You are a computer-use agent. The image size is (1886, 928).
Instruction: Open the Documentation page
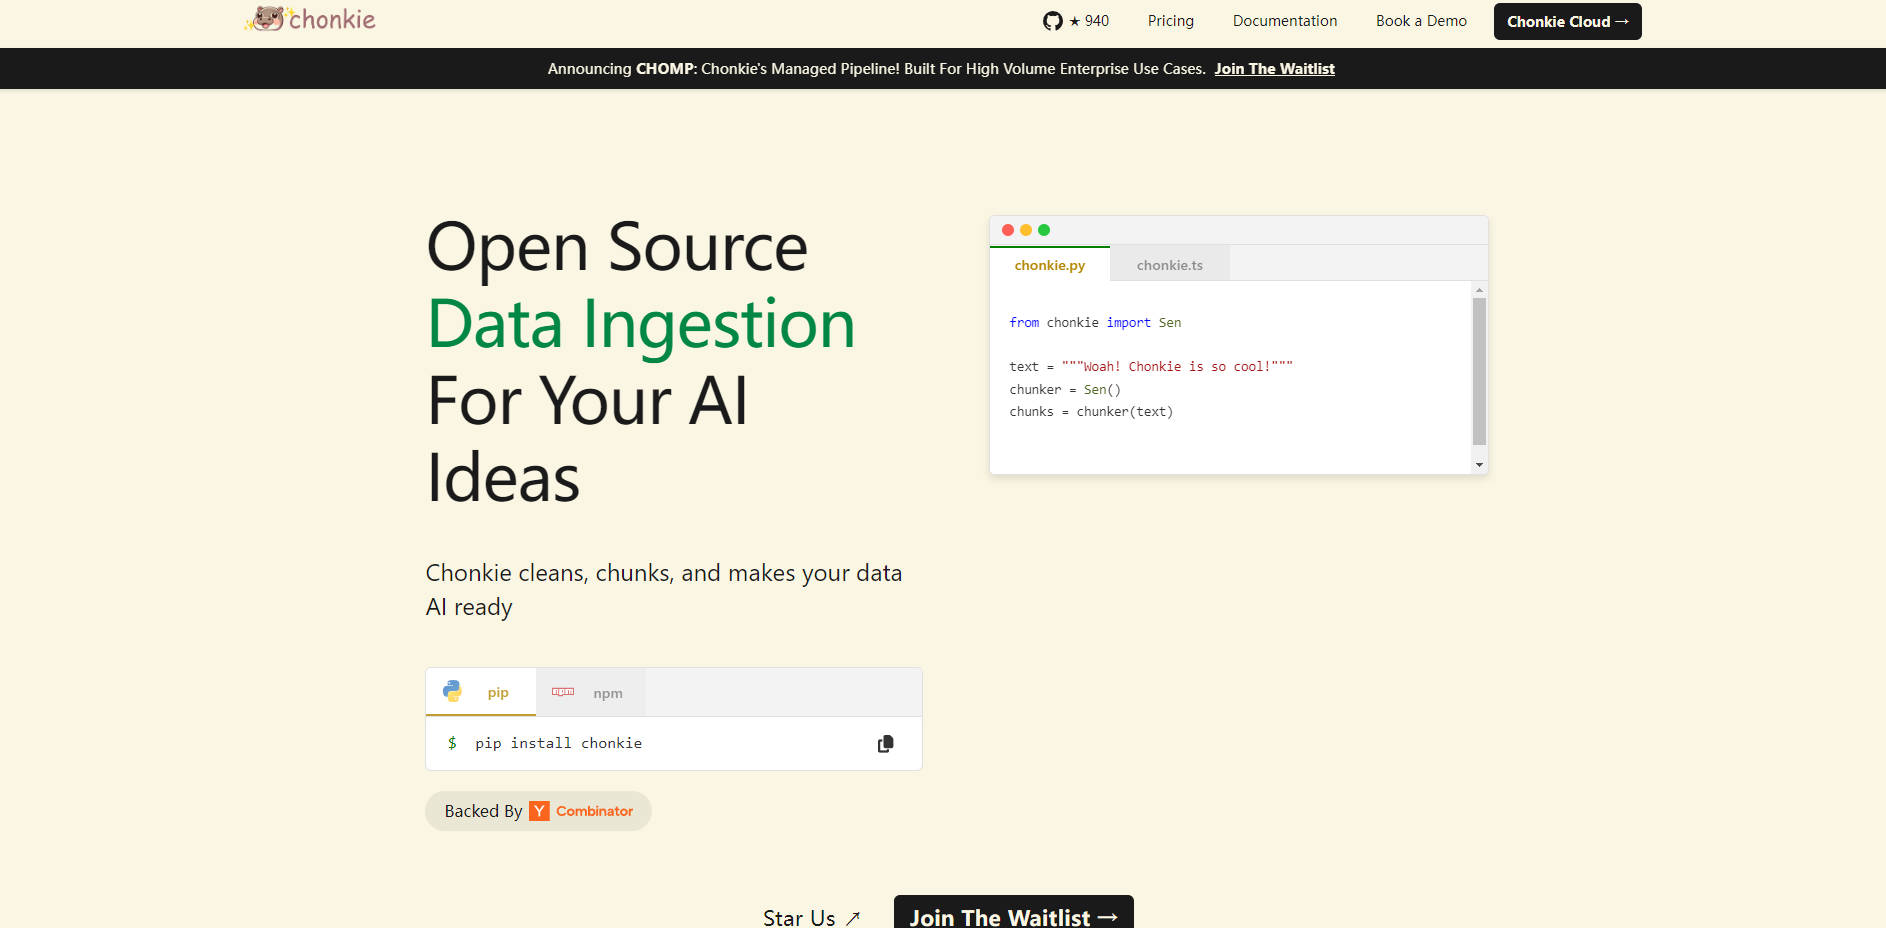(x=1284, y=21)
